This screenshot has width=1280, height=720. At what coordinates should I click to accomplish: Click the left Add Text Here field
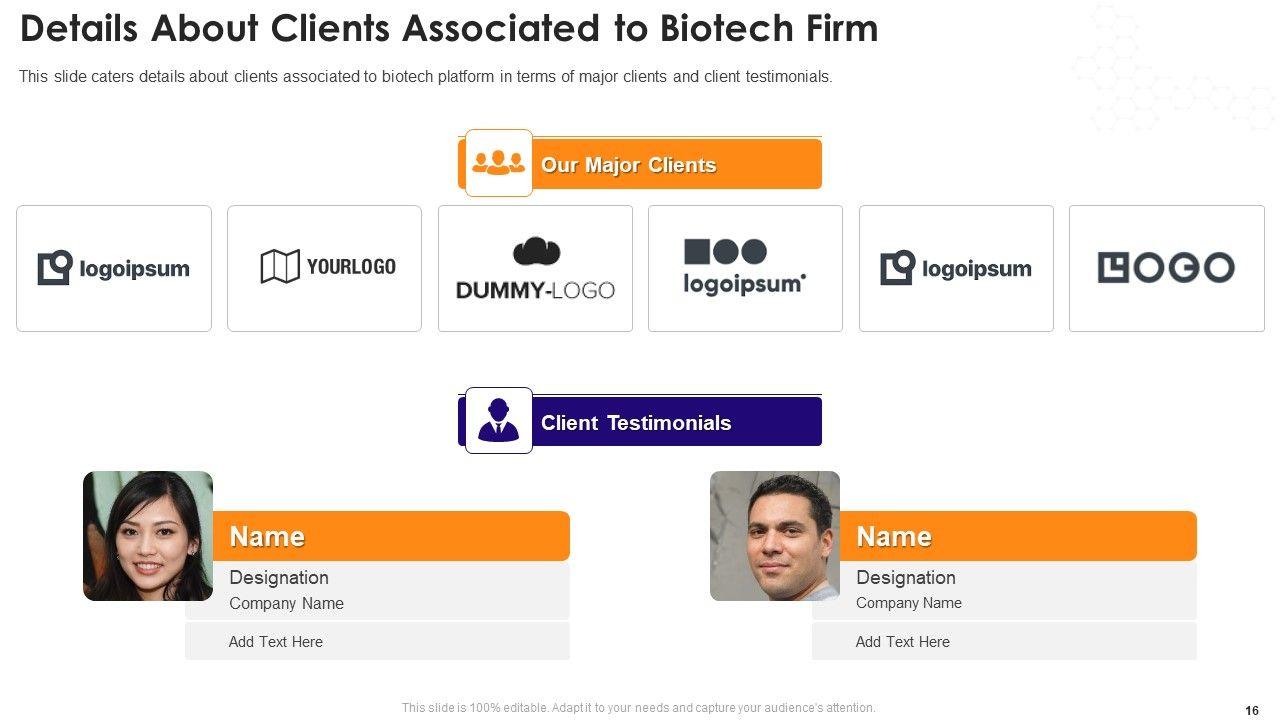point(276,642)
